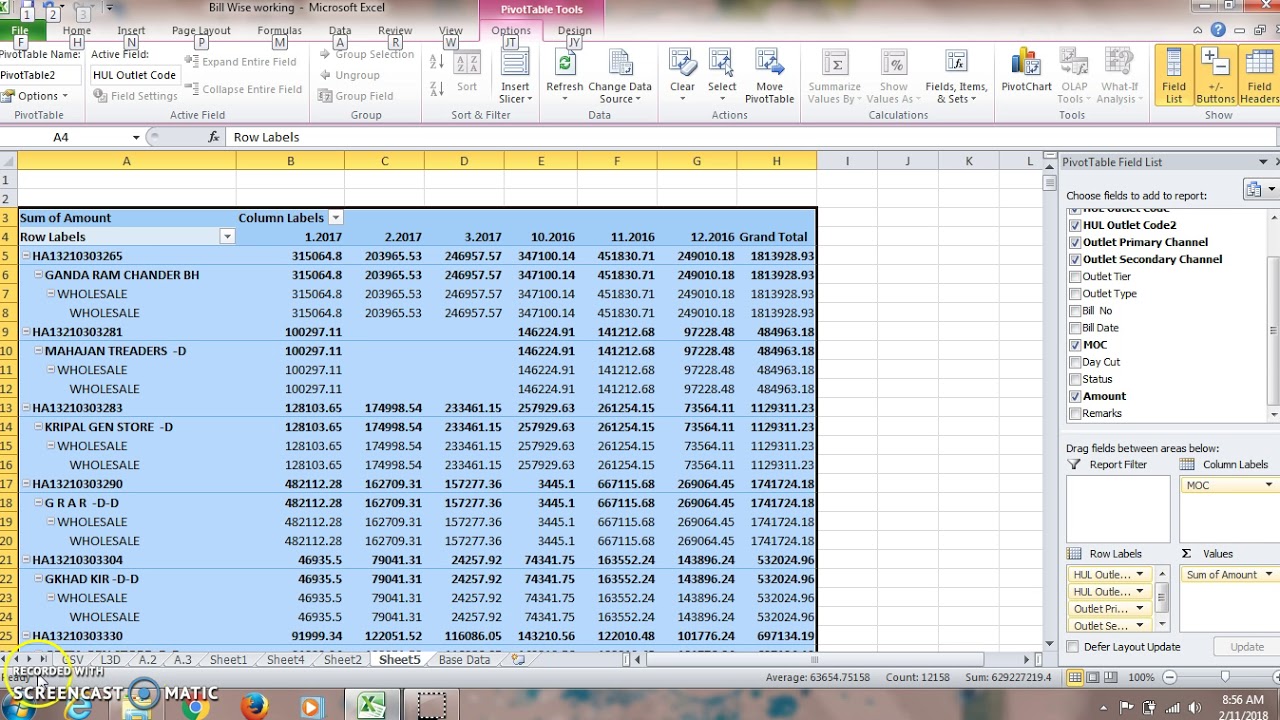Click Field Settings in ribbon

(x=136, y=96)
